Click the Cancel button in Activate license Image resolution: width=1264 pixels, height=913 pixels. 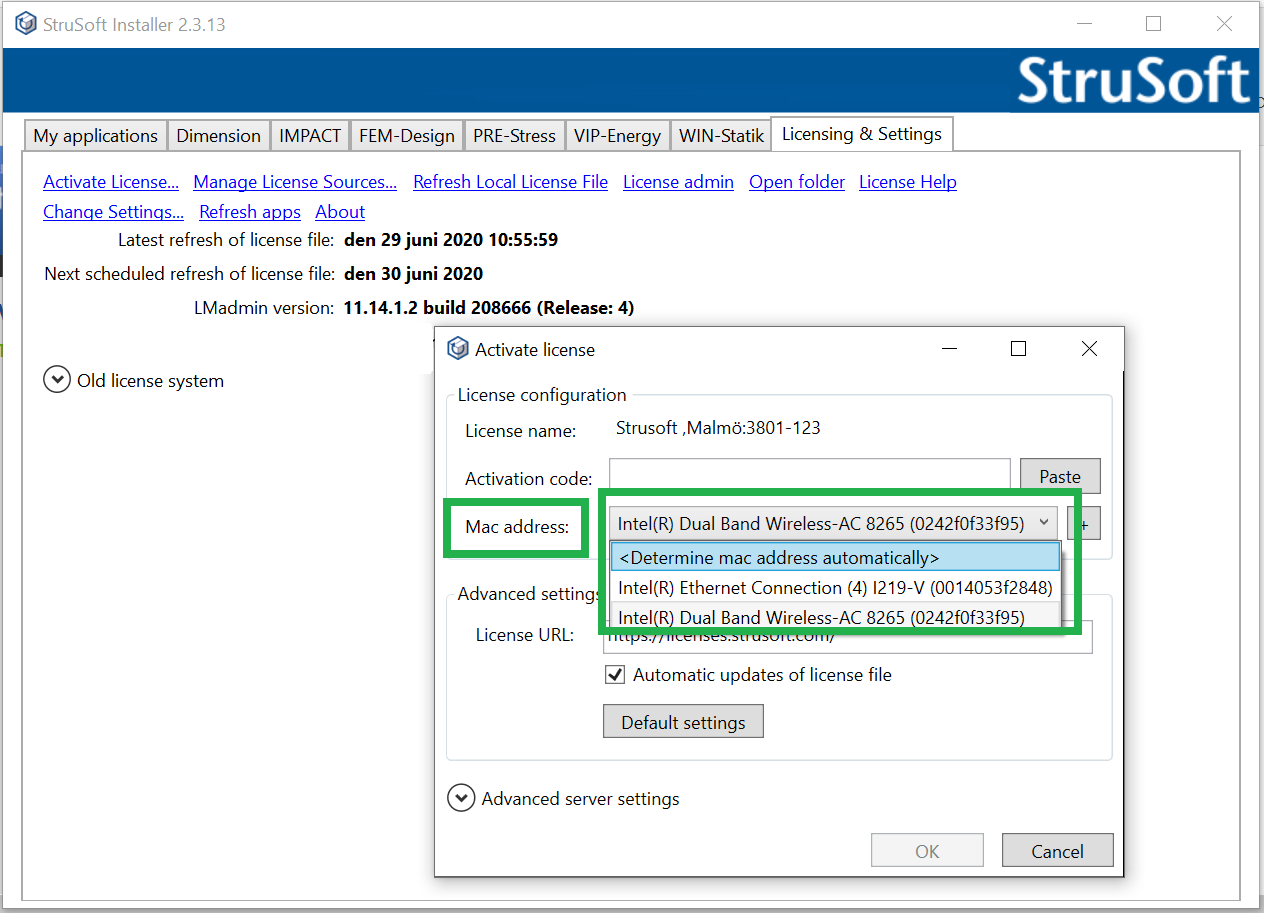click(x=1057, y=851)
